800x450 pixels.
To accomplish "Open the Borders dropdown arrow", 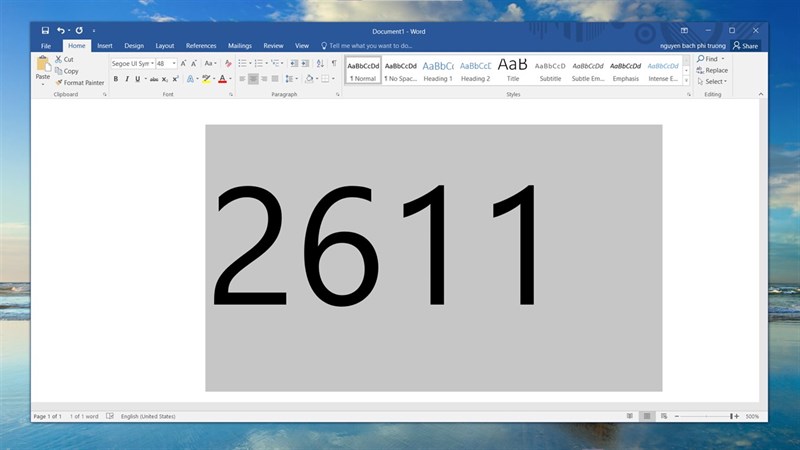I will click(333, 79).
